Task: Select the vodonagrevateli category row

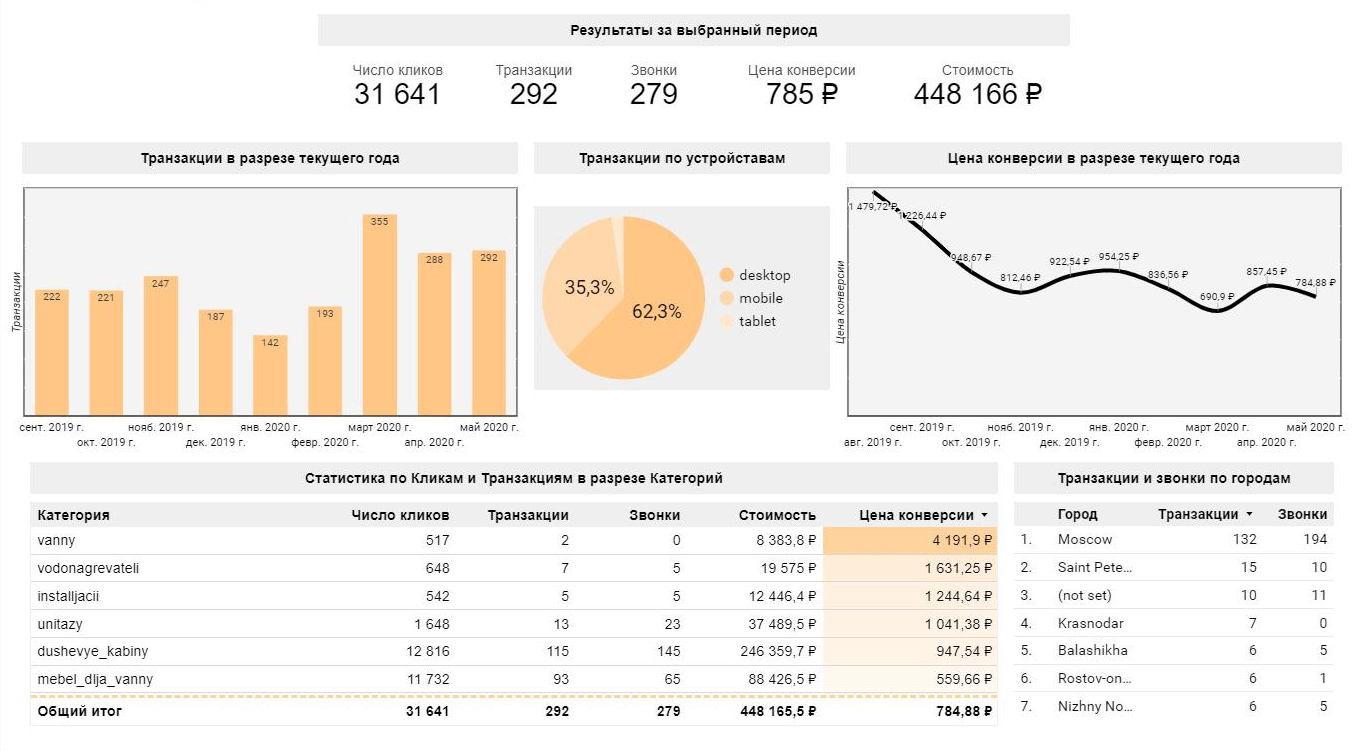Action: tap(514, 568)
